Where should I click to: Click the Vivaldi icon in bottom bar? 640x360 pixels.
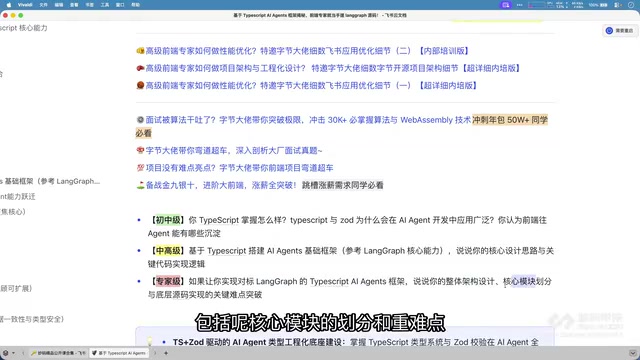coord(6,353)
